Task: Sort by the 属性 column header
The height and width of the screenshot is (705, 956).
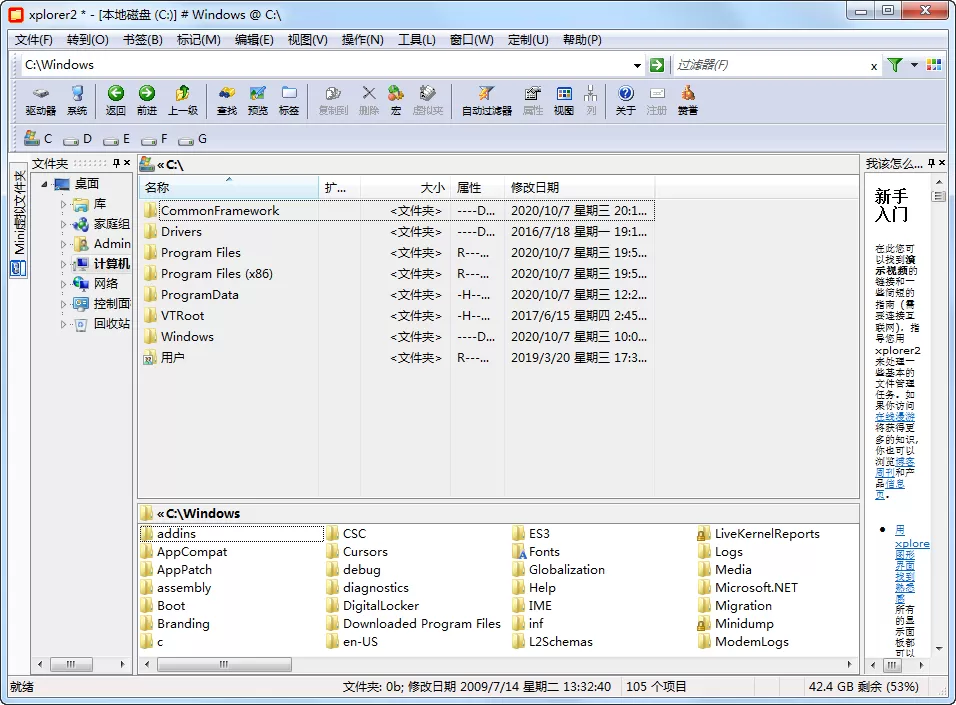Action: coord(478,187)
